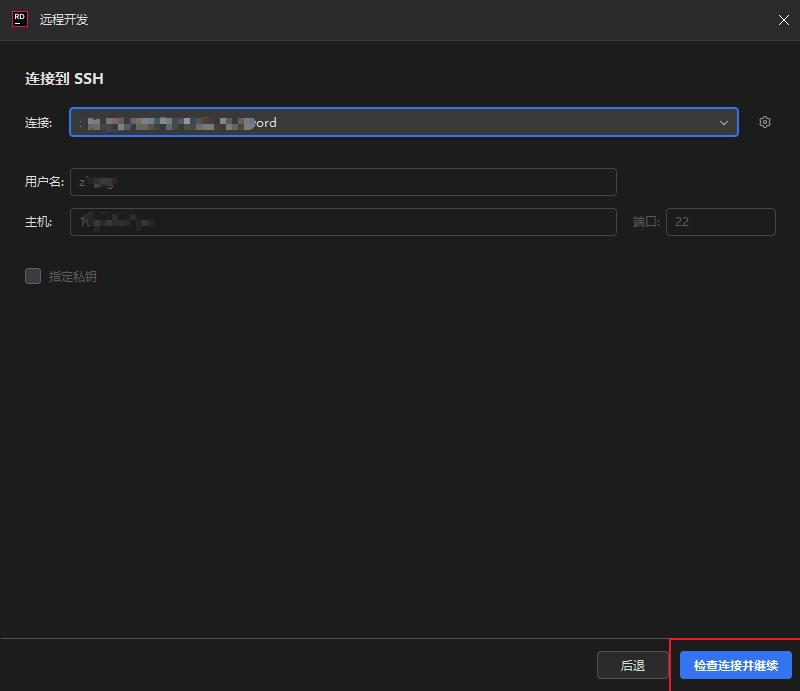Viewport: 800px width, 691px height.
Task: Click into the 主机 host field
Action: pyautogui.click(x=343, y=222)
